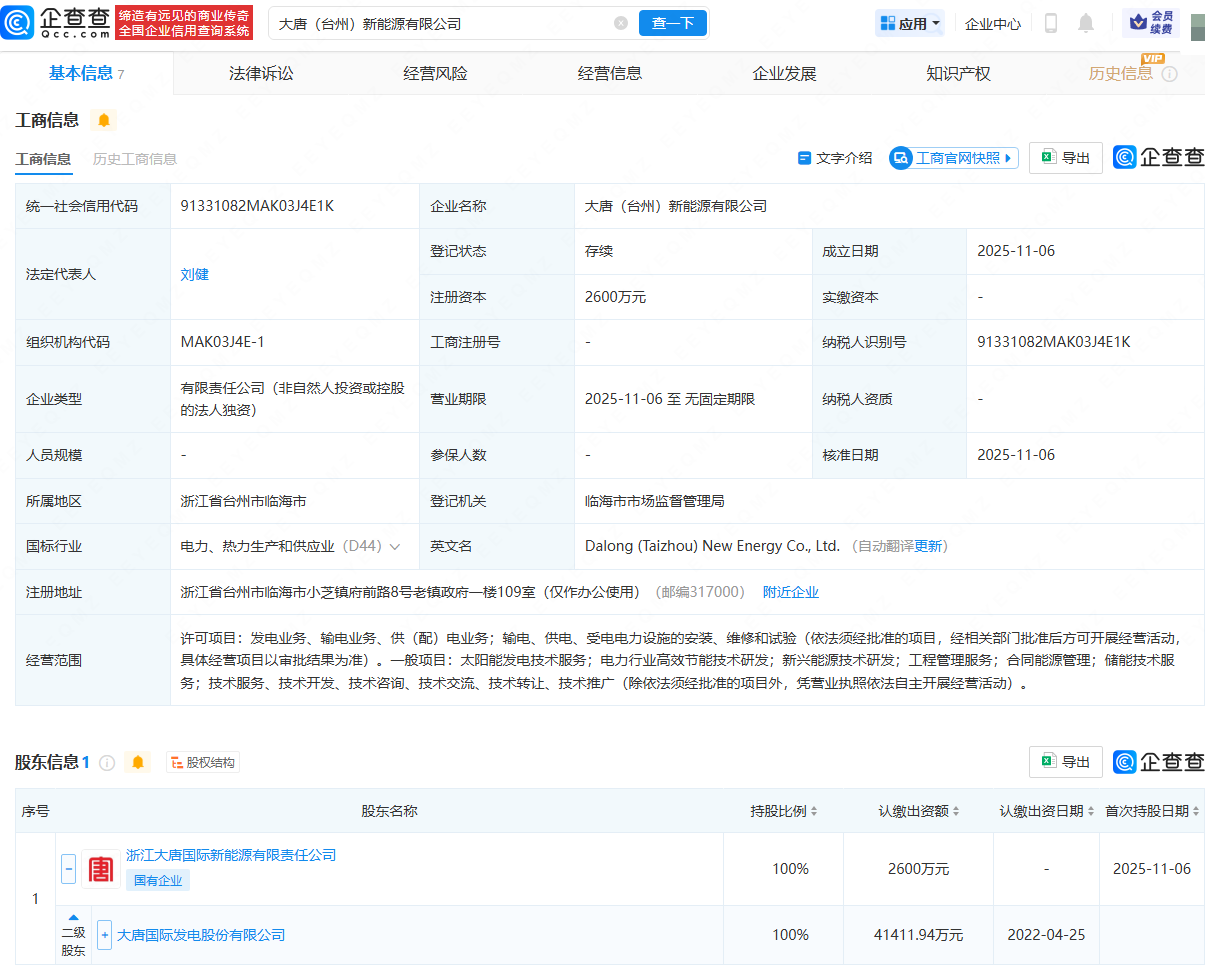This screenshot has height=968, width=1205.
Task: Open 文字介绍 text introduction
Action: [x=835, y=158]
